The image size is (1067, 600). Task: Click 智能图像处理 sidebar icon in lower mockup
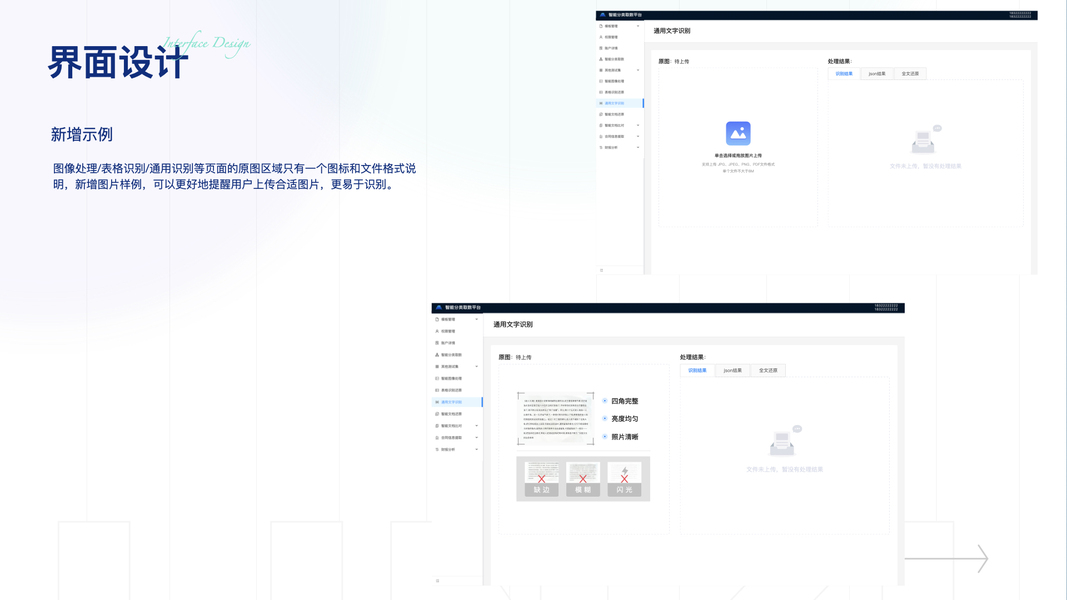(437, 378)
